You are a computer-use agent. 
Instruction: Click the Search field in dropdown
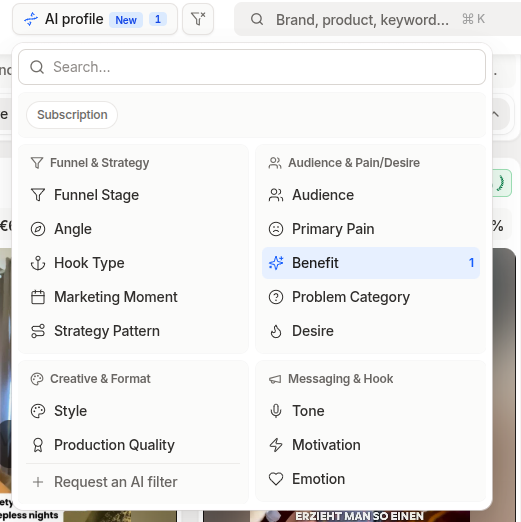tap(252, 67)
